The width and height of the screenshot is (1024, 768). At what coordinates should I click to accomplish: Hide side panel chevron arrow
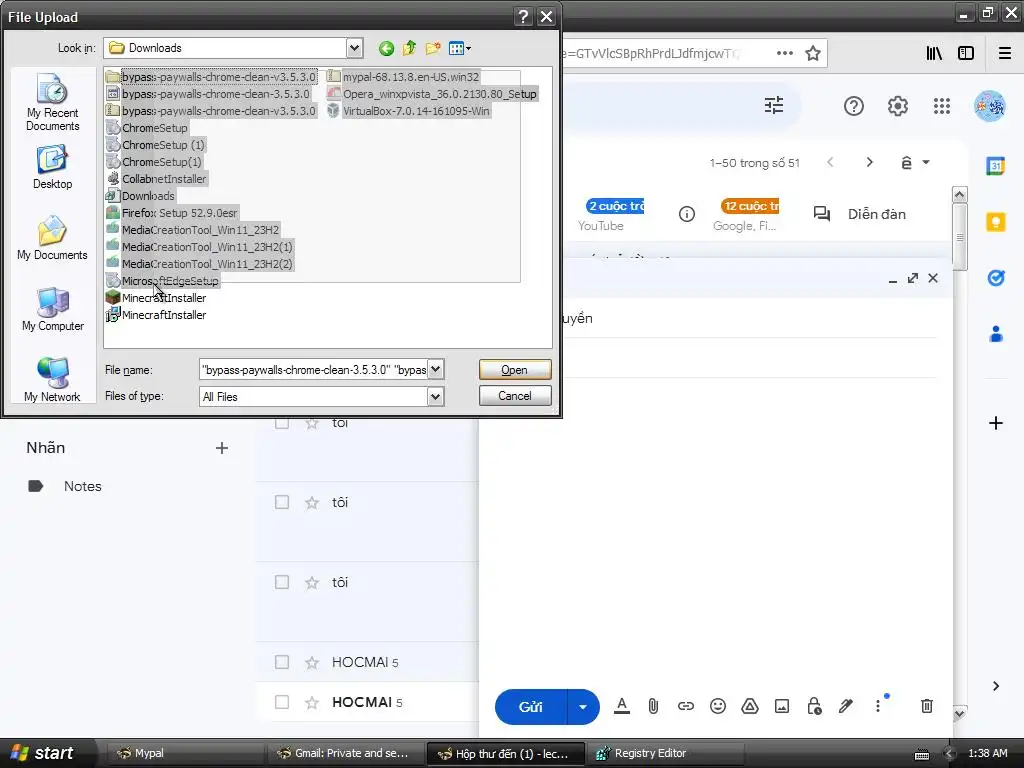coord(995,686)
